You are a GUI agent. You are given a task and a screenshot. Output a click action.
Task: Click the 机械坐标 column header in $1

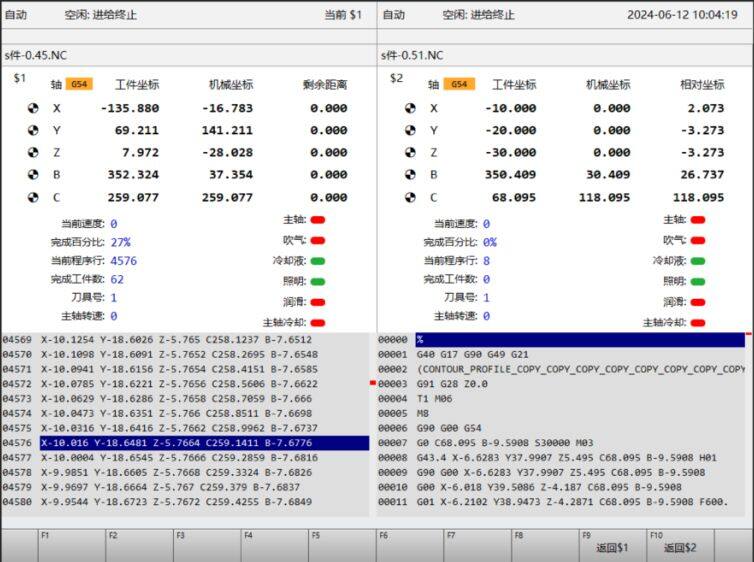pos(231,85)
